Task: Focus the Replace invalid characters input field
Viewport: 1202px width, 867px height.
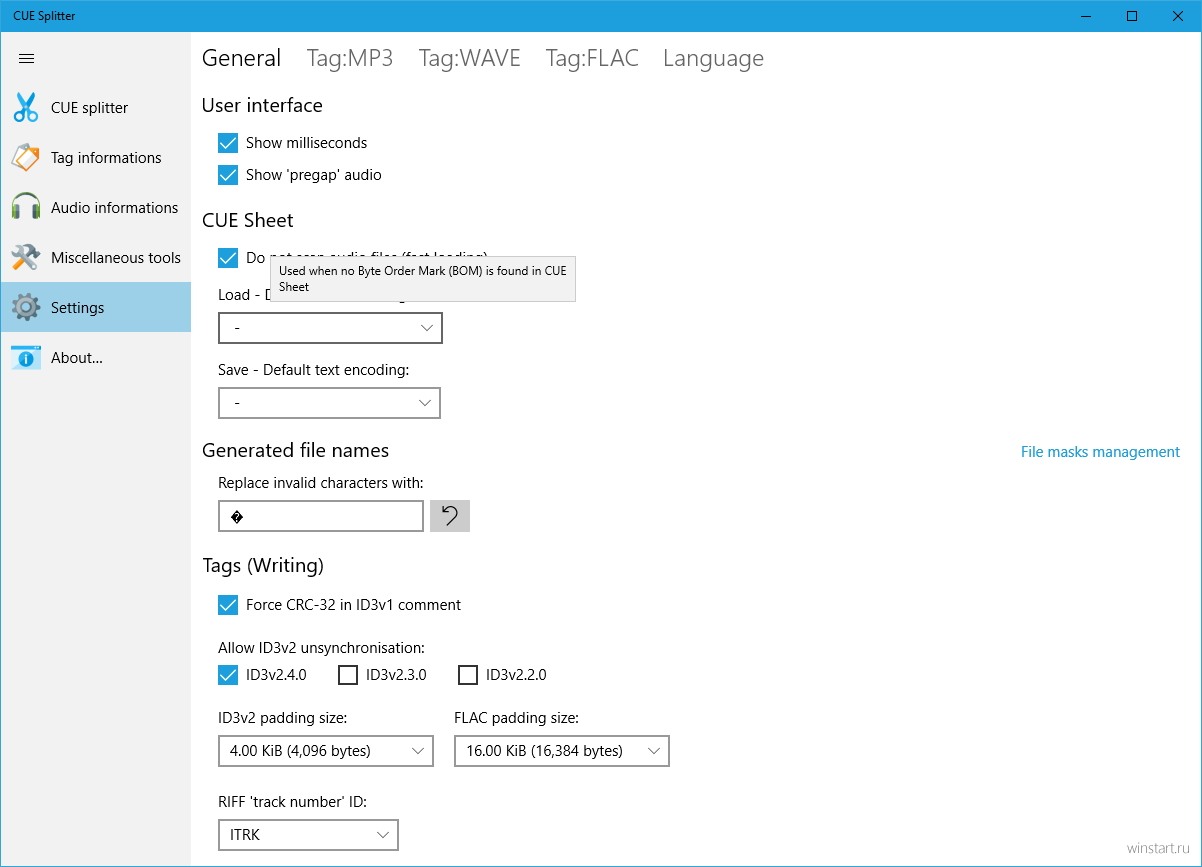Action: coord(321,516)
